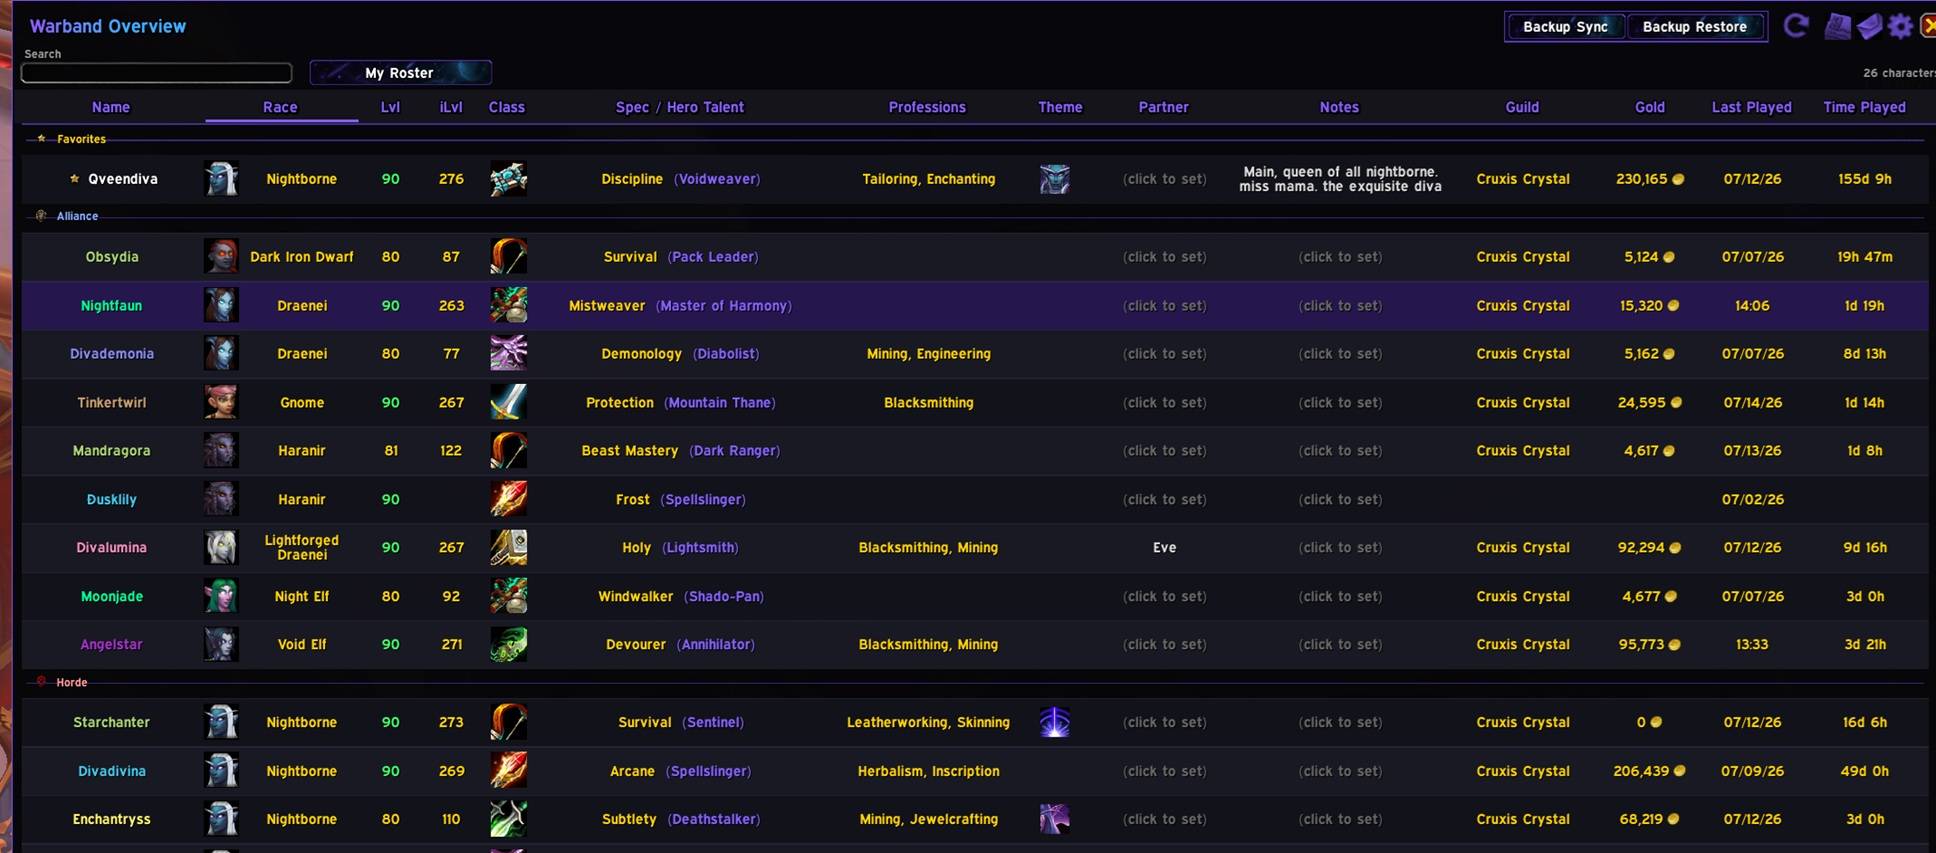This screenshot has width=1936, height=853.
Task: Click Divalumina's partner name Eve
Action: point(1164,548)
